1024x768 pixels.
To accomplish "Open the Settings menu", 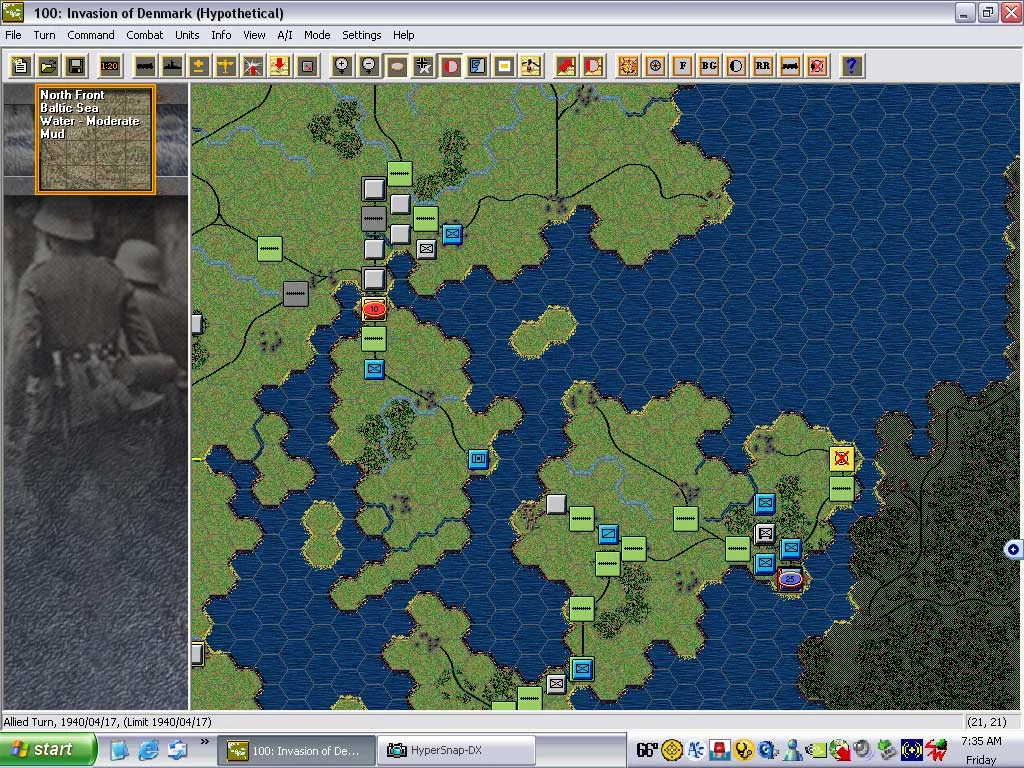I will (x=362, y=35).
